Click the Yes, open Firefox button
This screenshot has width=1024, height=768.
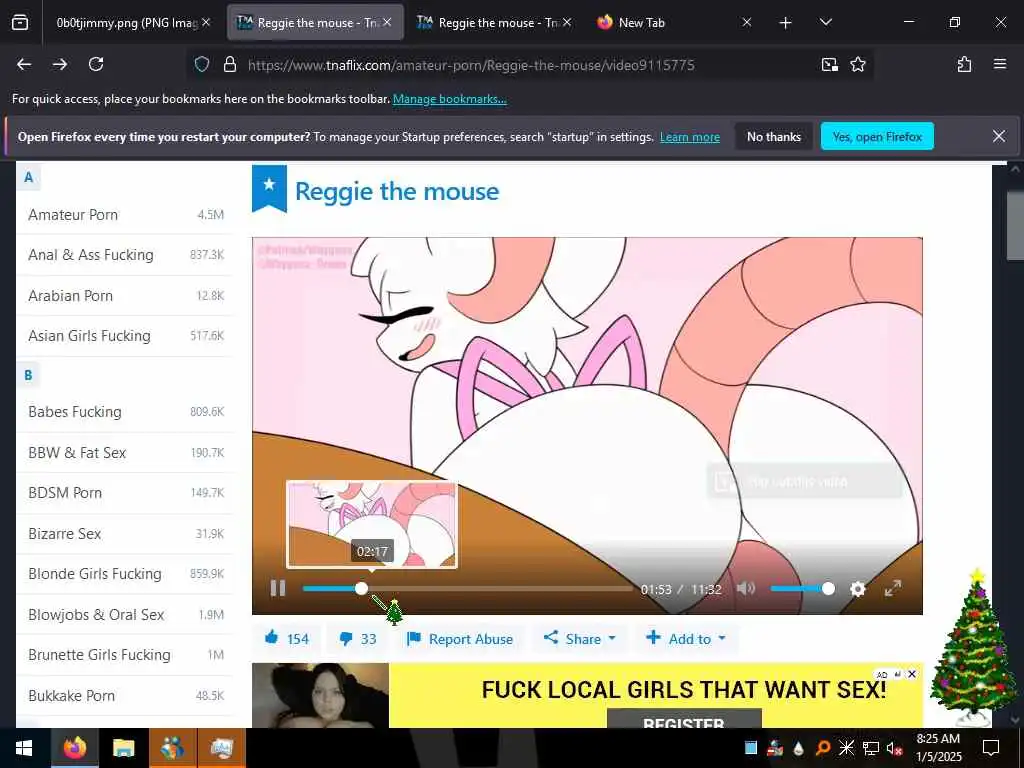tap(877, 136)
